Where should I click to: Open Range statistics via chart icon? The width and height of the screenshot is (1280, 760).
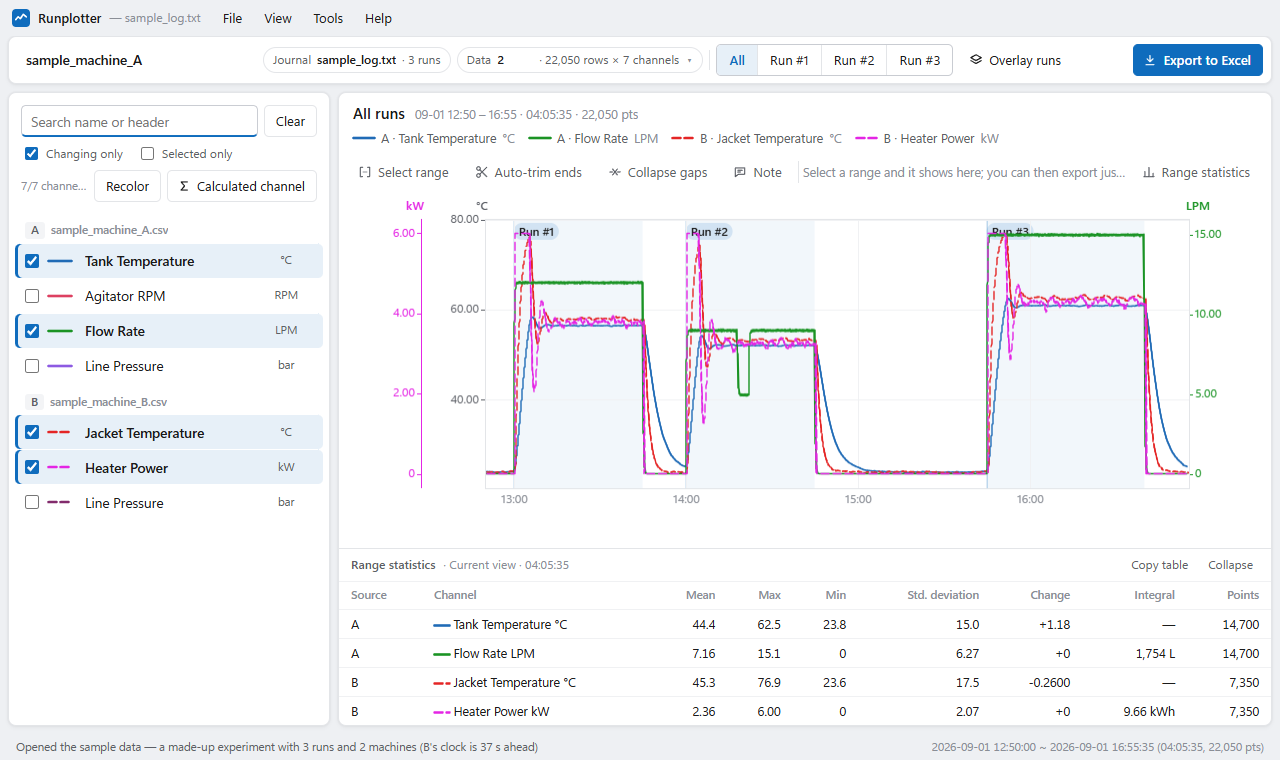pos(1149,172)
